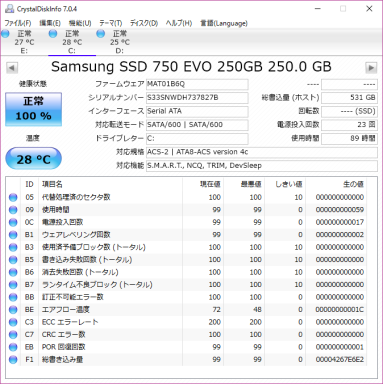Switch to the C: drive tab at 28 °C

point(72,42)
